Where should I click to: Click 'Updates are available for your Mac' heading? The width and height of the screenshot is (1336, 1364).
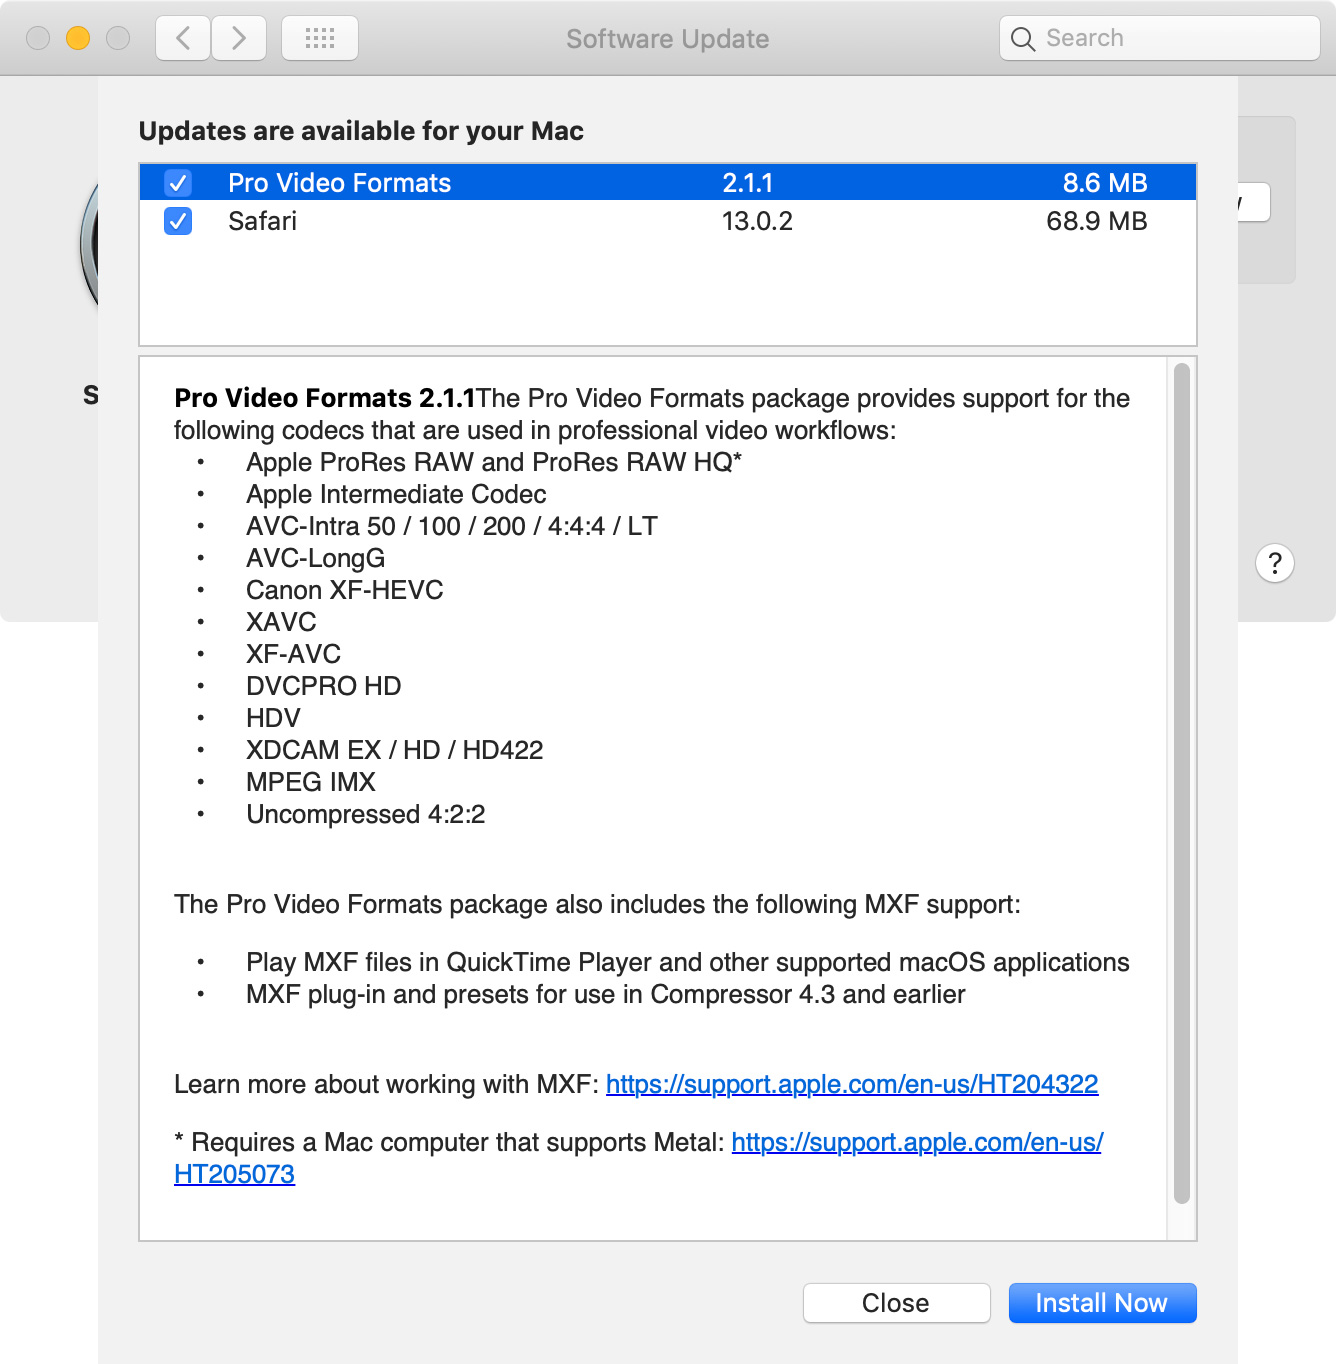[361, 131]
